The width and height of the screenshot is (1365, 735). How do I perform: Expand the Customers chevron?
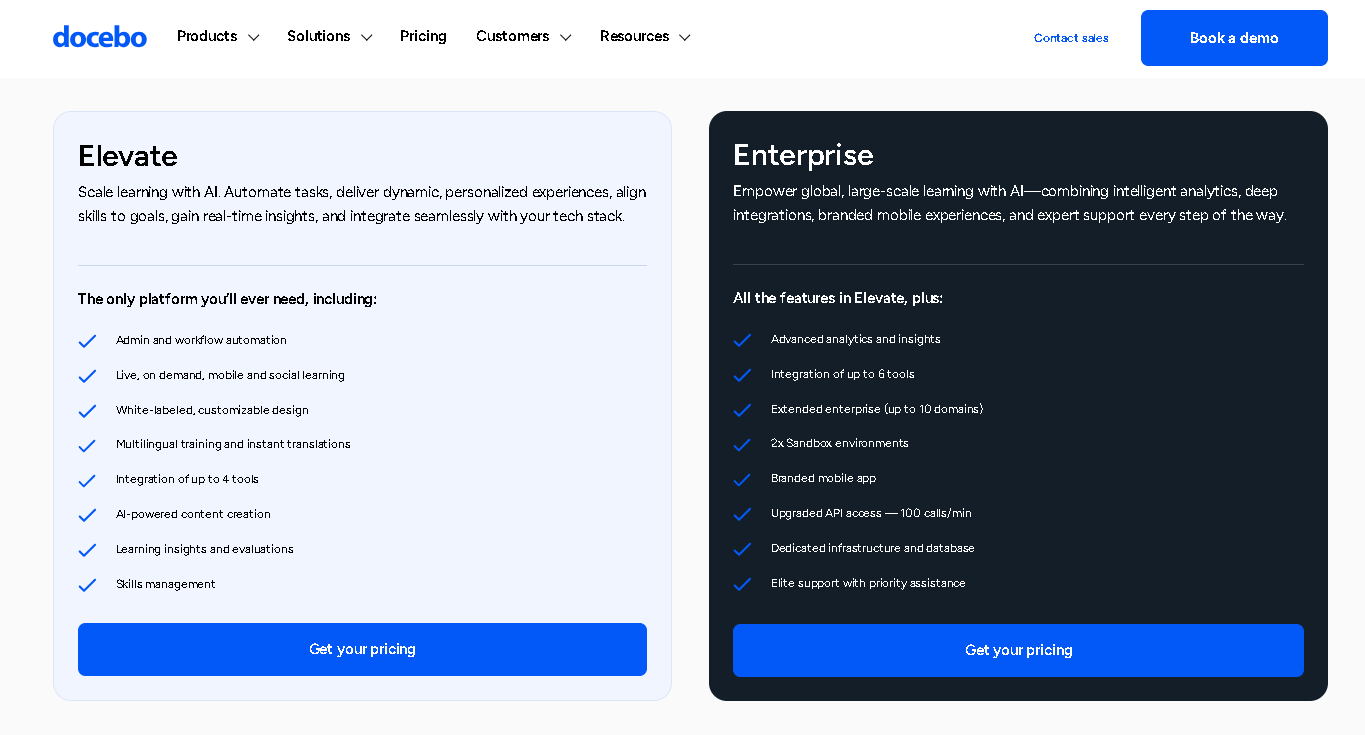(x=565, y=38)
